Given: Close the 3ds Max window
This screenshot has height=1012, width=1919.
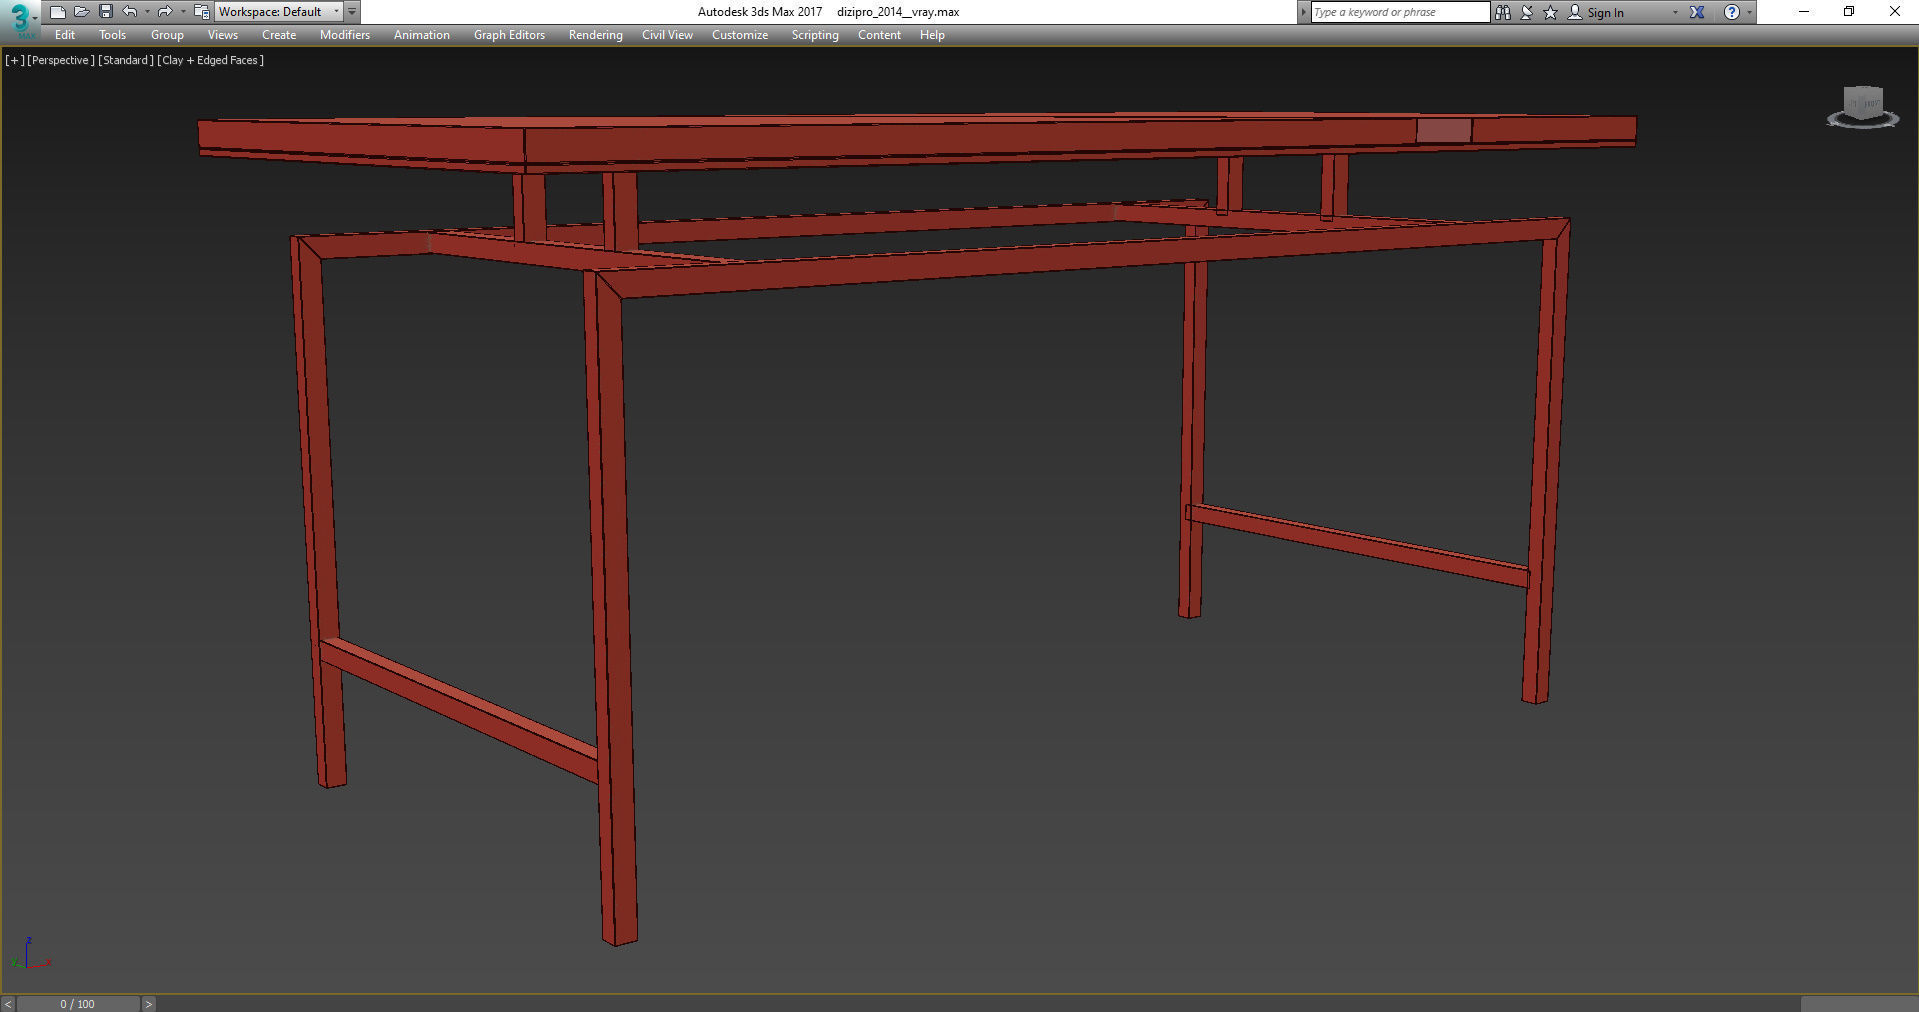Looking at the screenshot, I should coord(1895,12).
